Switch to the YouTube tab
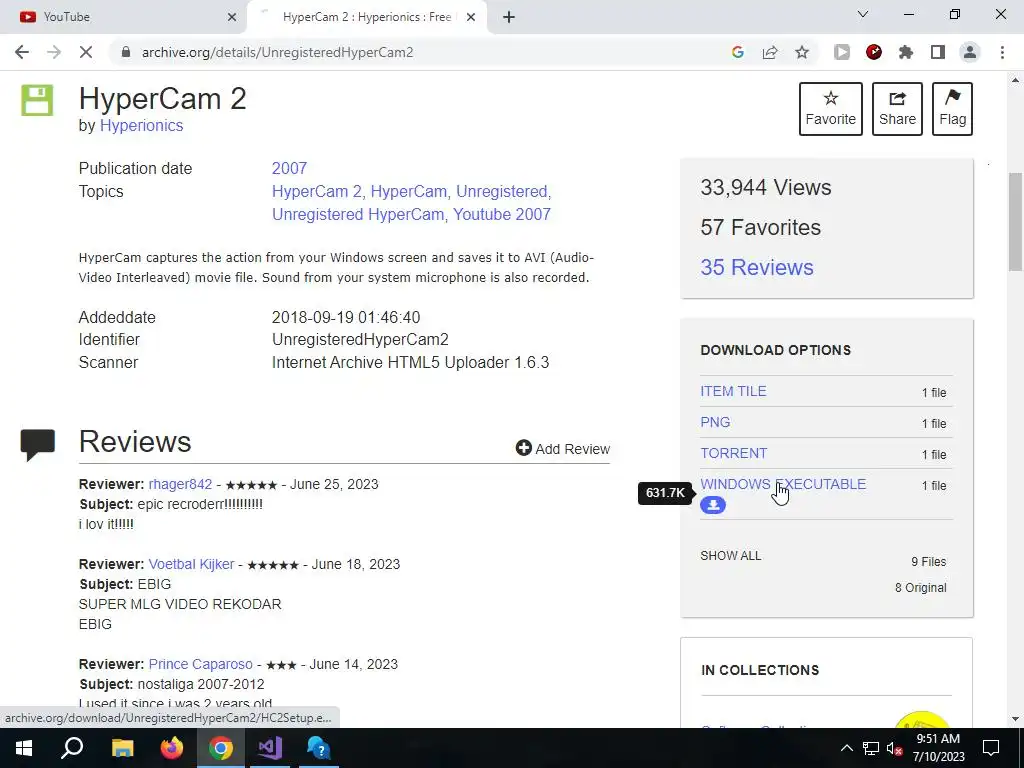 tap(124, 17)
